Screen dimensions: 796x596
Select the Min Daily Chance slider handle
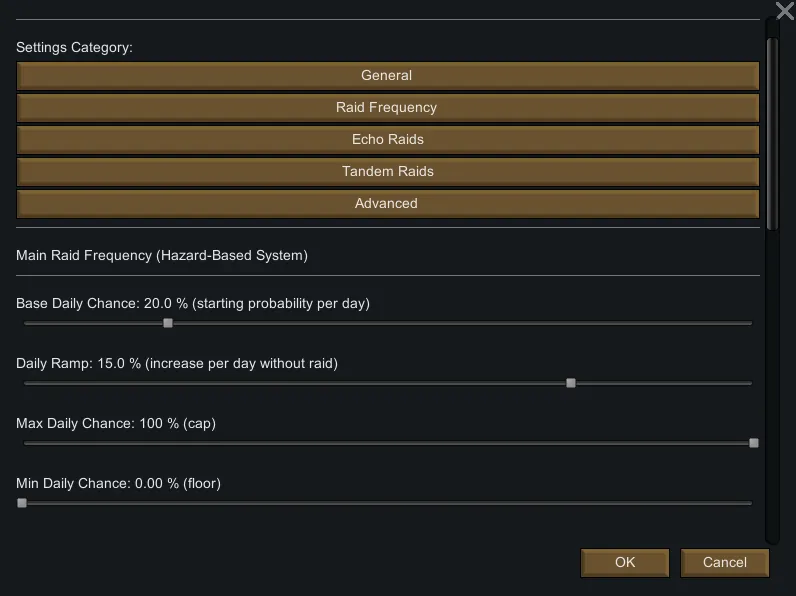[22, 503]
